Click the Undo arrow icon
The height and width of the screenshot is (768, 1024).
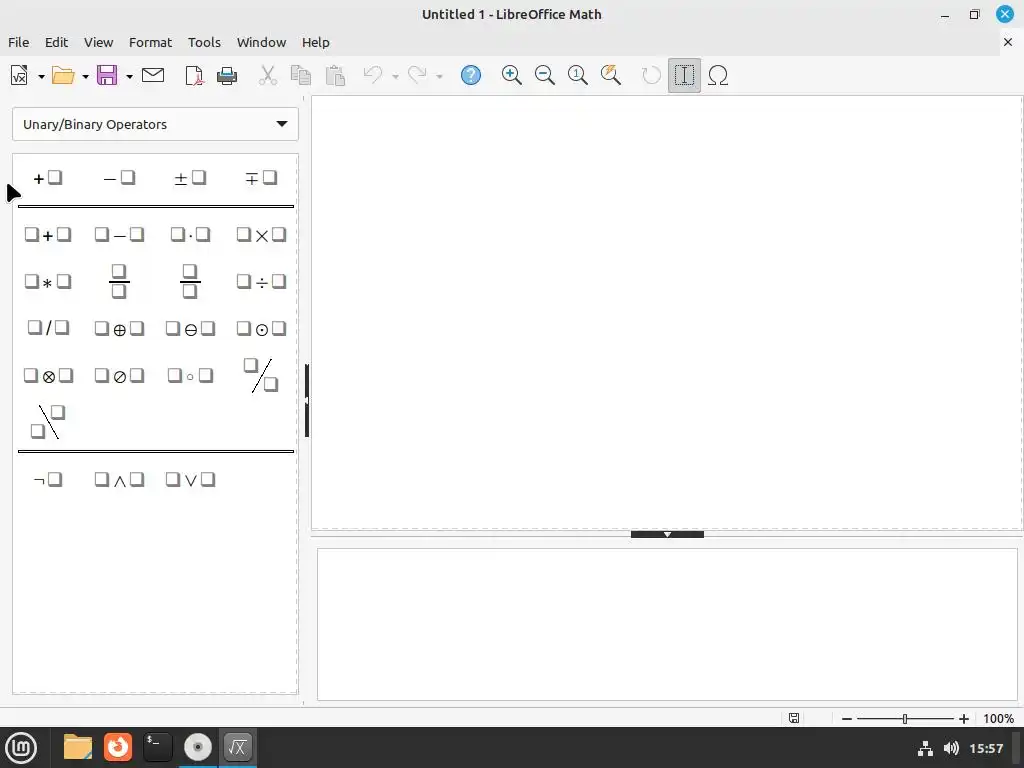click(x=372, y=74)
